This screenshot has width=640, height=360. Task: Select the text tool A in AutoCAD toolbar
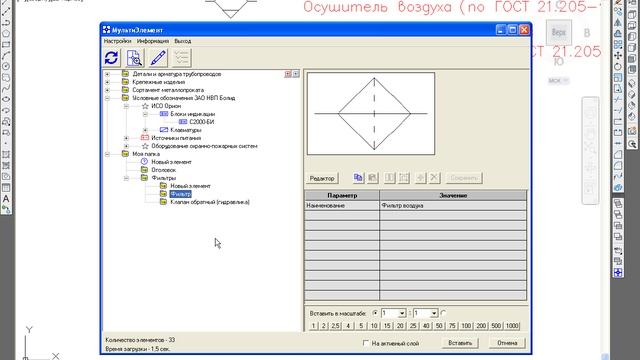(6, 199)
